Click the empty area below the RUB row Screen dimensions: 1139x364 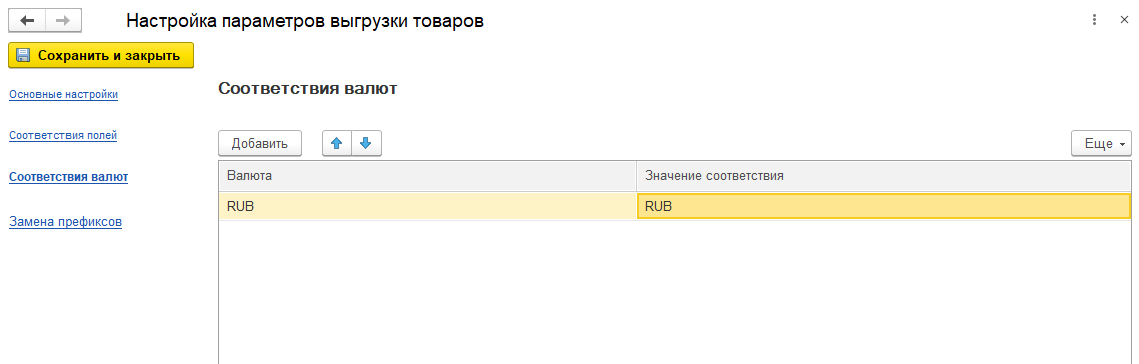(675, 292)
